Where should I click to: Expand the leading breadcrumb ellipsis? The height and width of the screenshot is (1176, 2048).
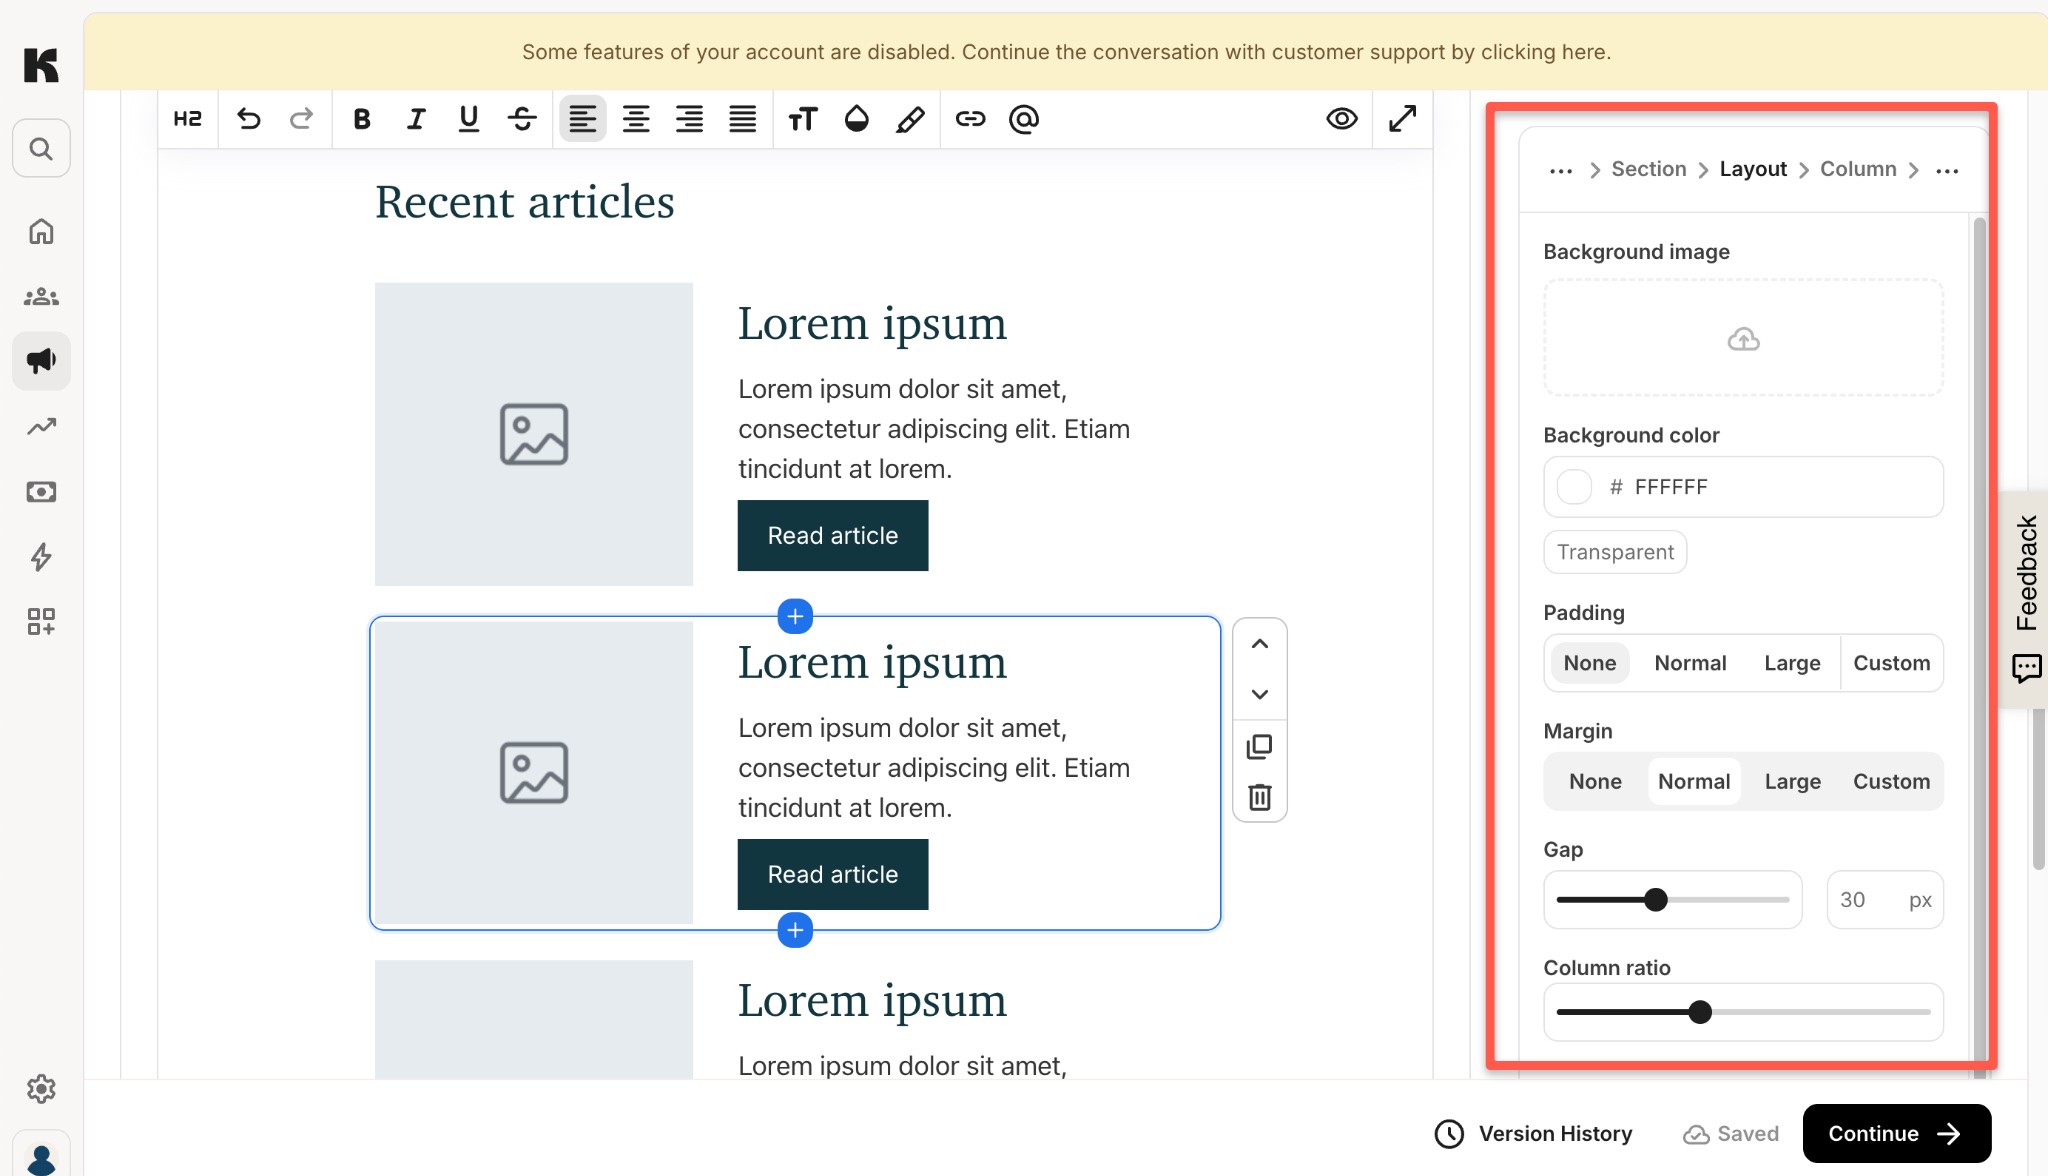1561,170
